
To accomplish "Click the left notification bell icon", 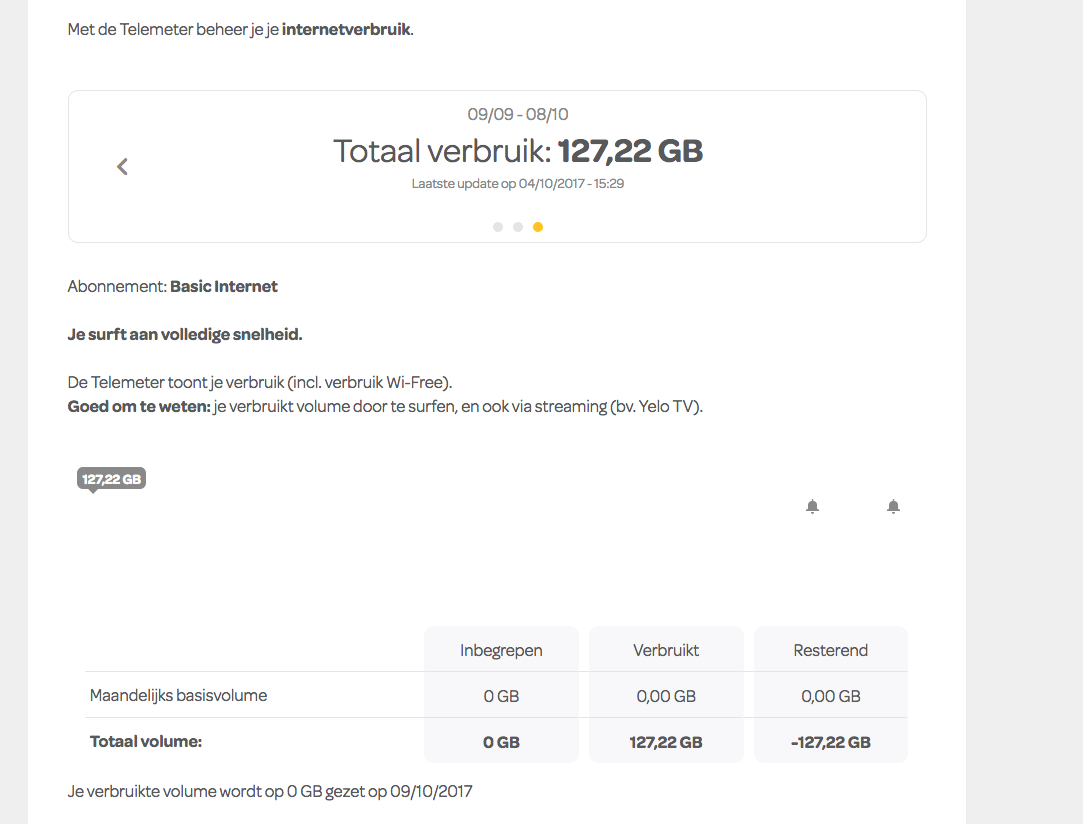I will click(x=812, y=506).
